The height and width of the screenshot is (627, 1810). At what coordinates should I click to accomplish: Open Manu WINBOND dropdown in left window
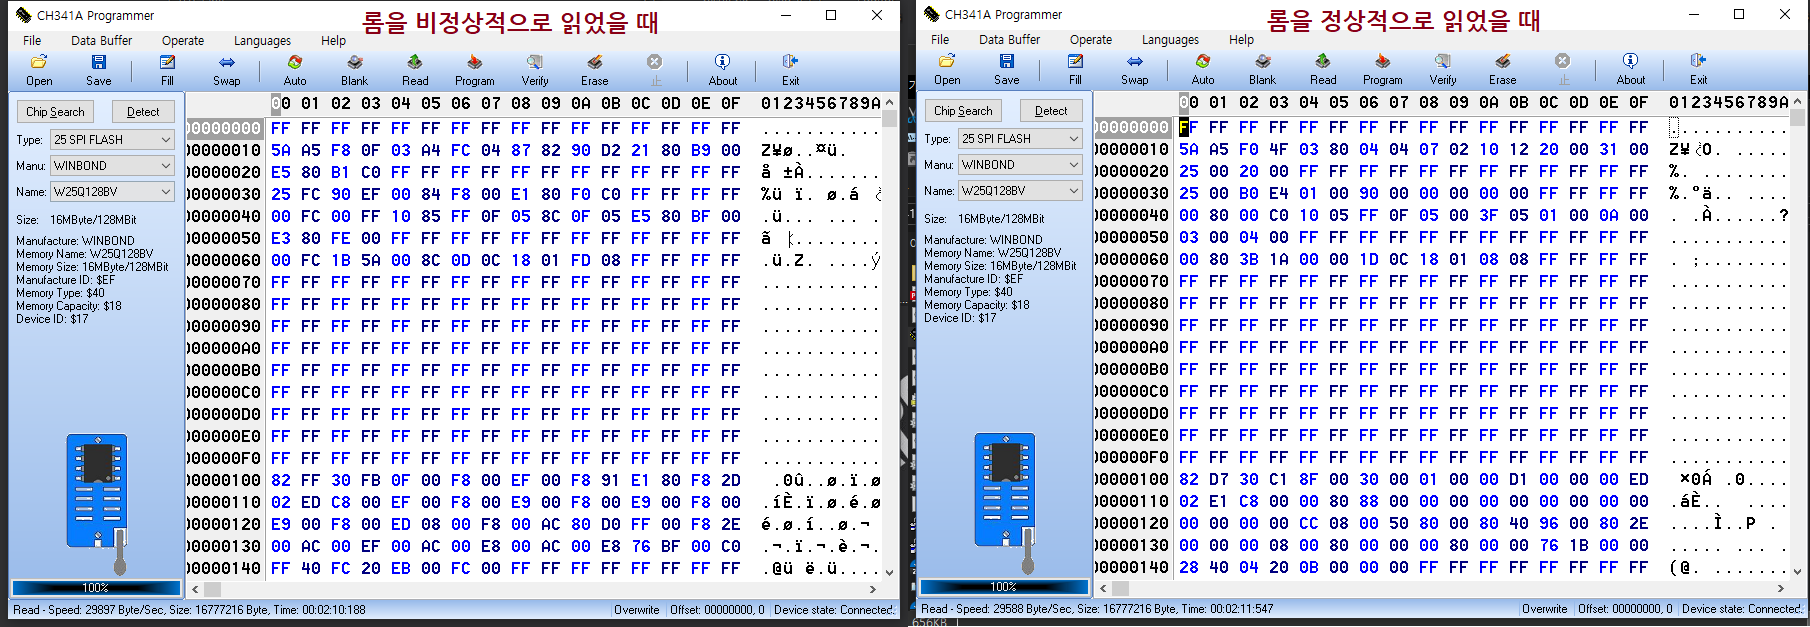coord(113,166)
